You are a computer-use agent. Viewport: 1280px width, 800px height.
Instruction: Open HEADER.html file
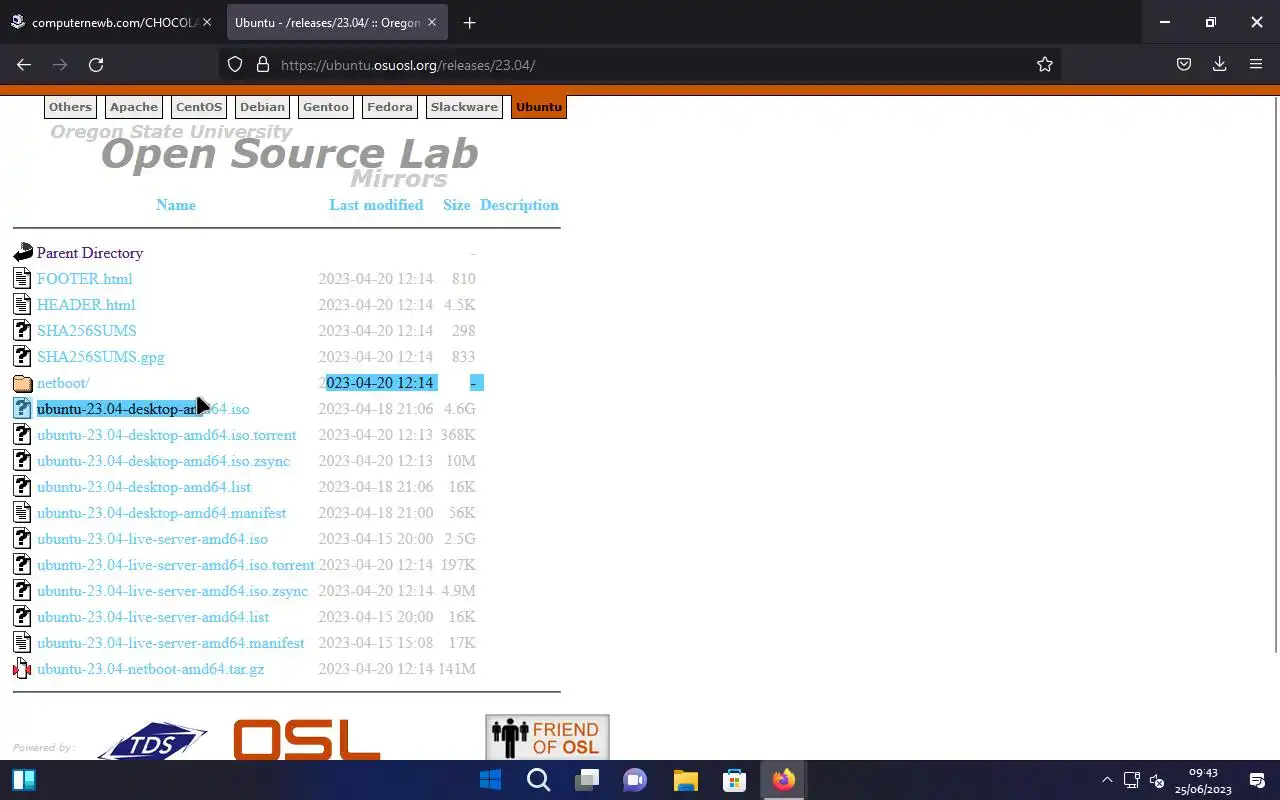point(86,305)
